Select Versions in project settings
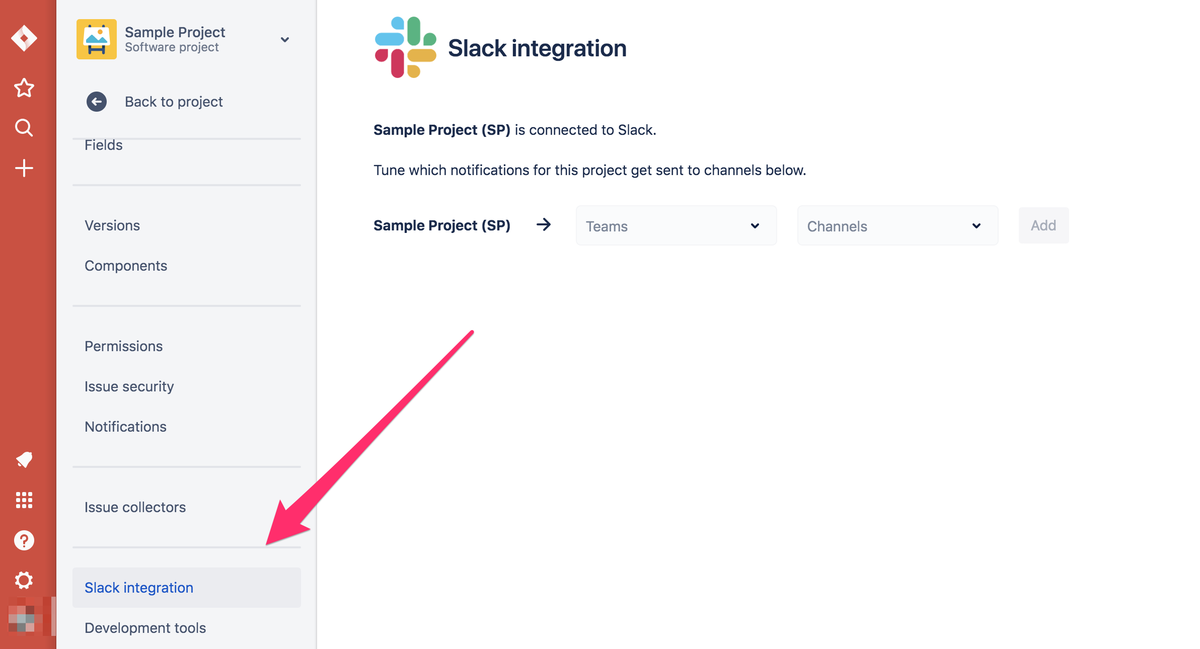Image resolution: width=1200 pixels, height=649 pixels. click(x=112, y=225)
